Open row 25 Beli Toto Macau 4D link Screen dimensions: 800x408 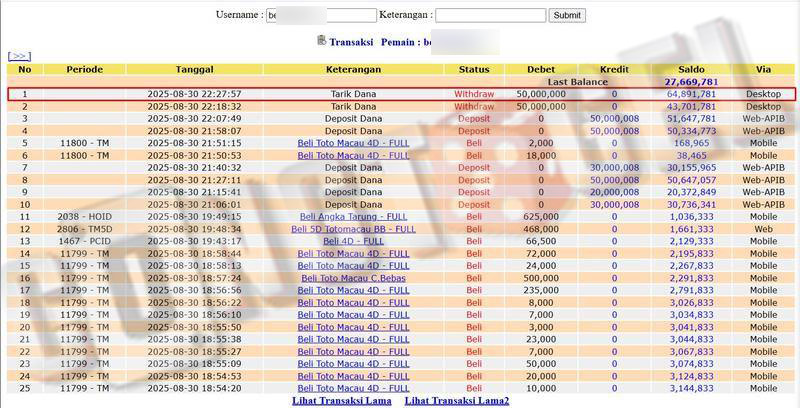point(353,388)
